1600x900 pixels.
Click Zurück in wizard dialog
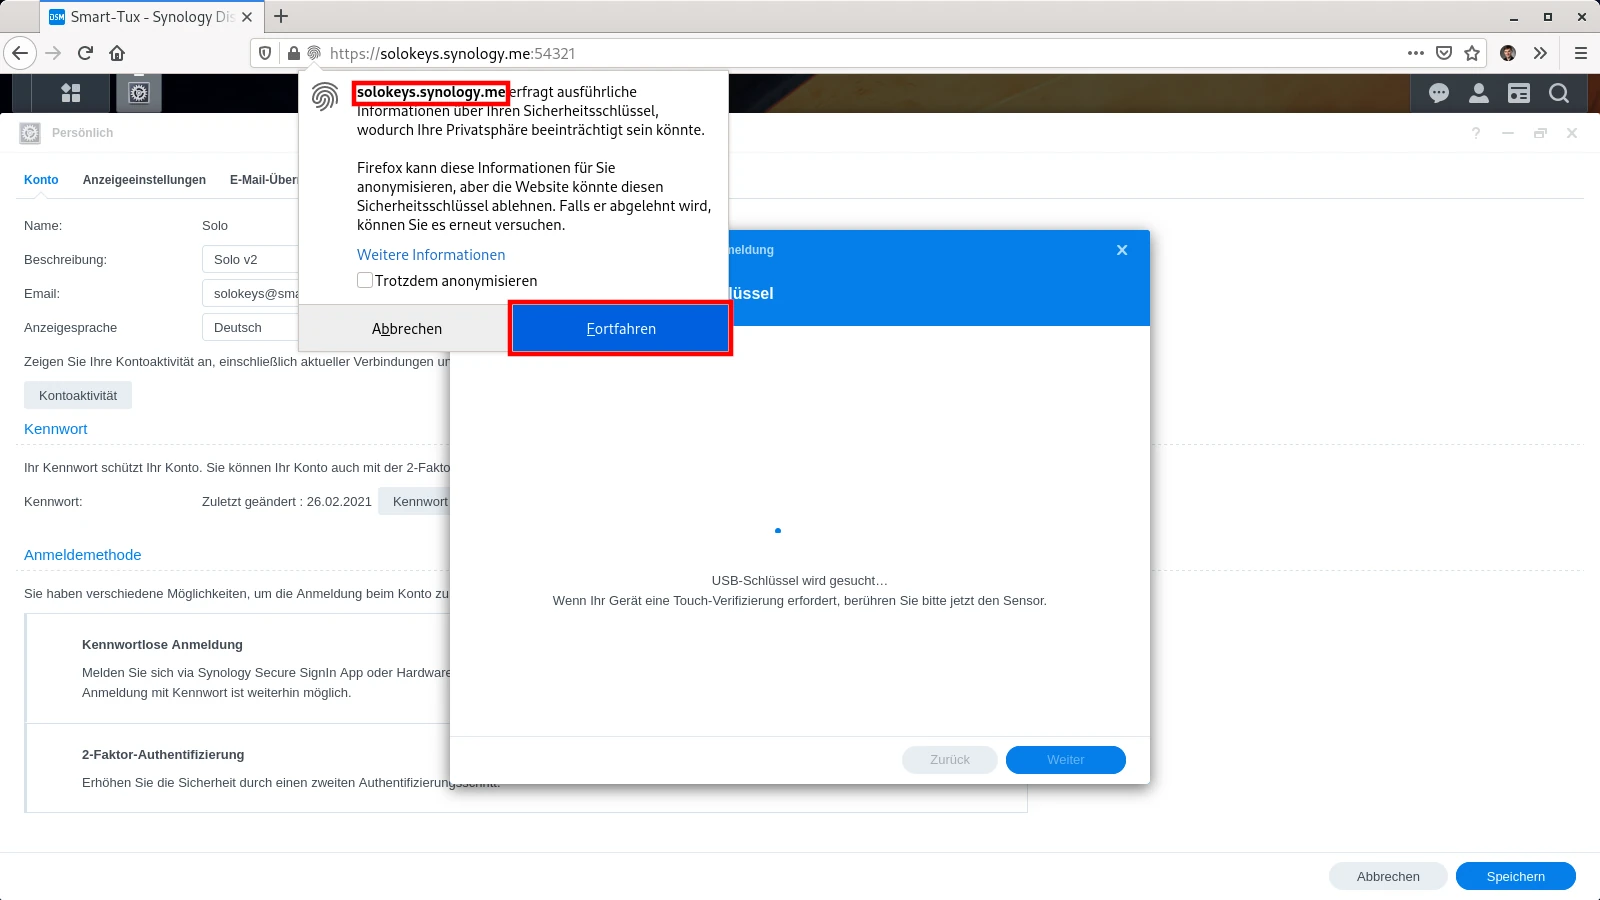point(950,760)
